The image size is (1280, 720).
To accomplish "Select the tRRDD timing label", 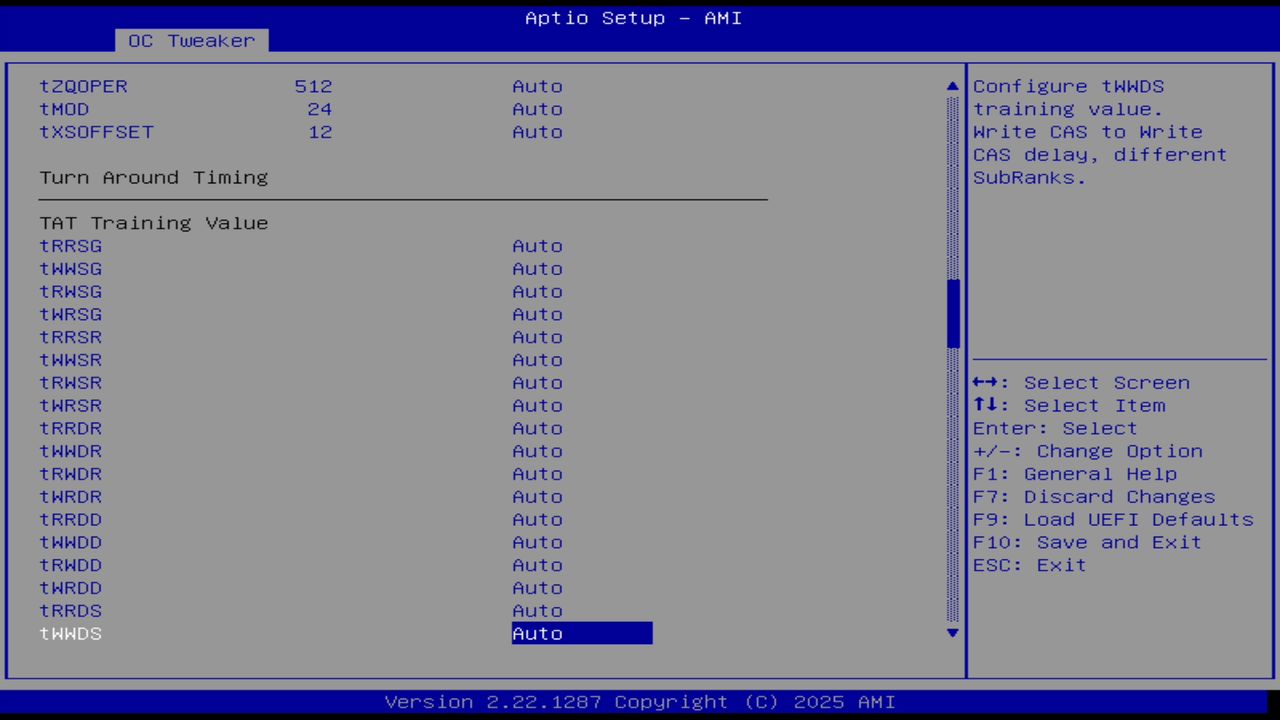I will tap(70, 520).
